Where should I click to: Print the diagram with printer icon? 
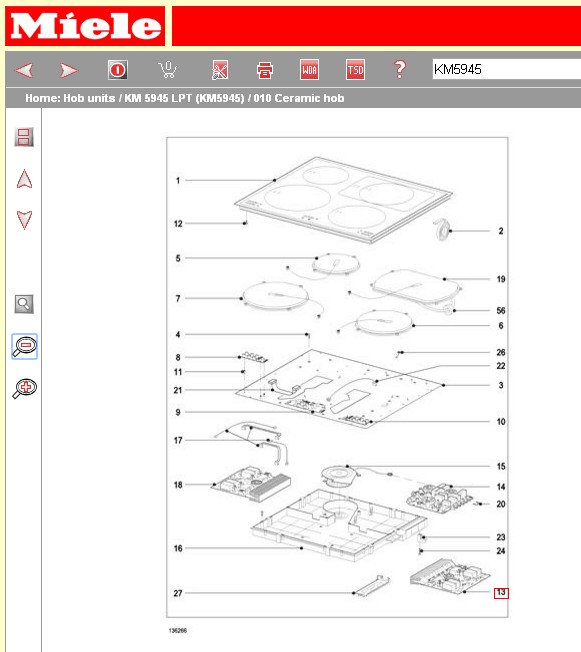(x=265, y=70)
